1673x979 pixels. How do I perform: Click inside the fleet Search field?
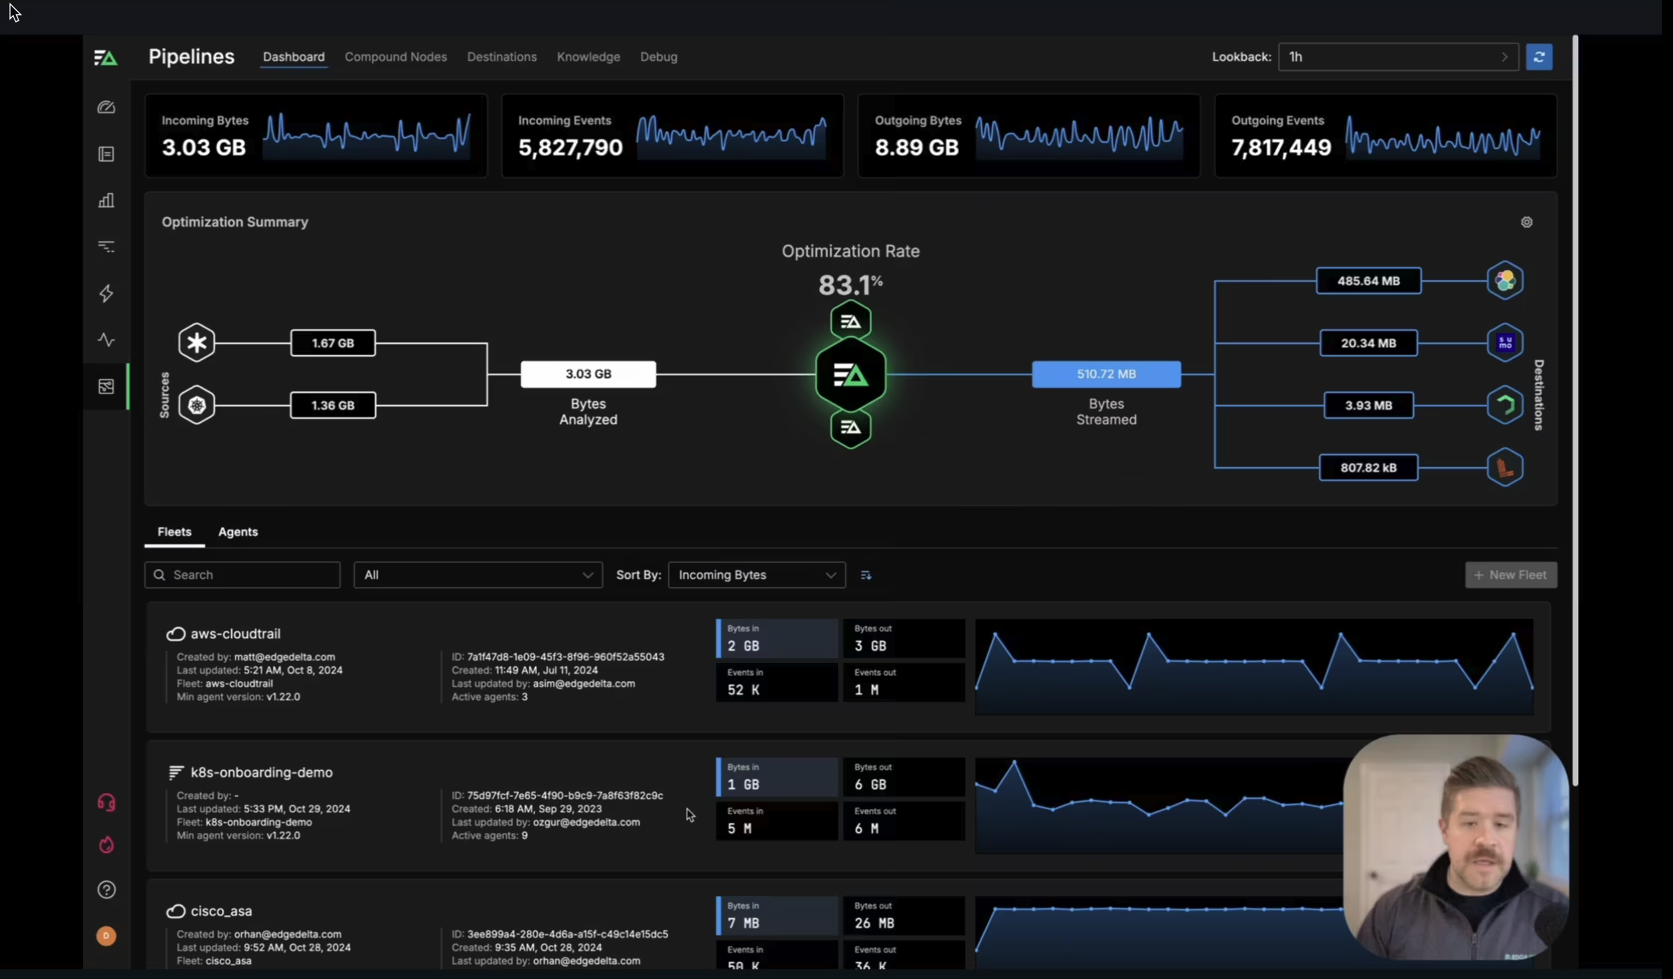[x=242, y=575]
